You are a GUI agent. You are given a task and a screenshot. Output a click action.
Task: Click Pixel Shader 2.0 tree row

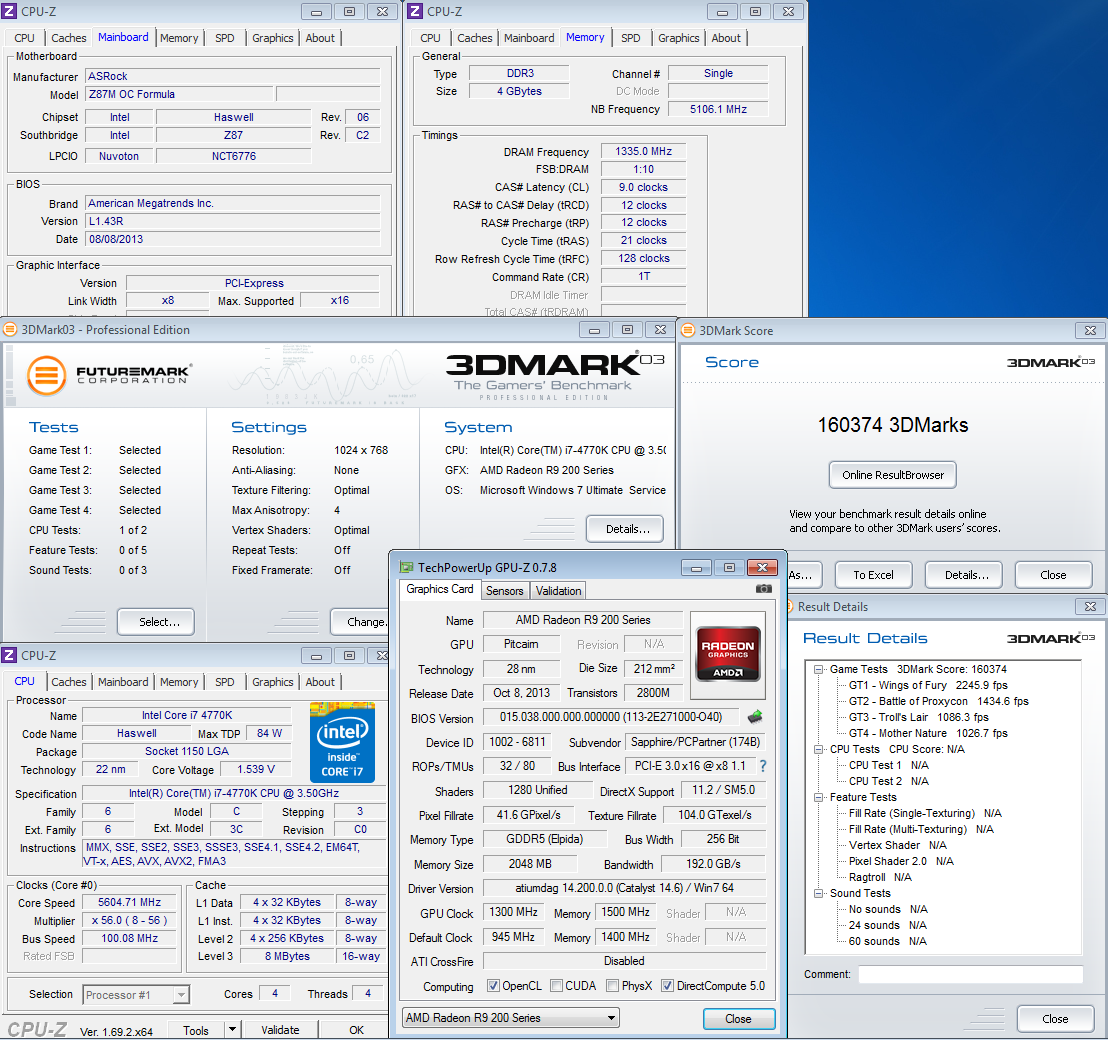901,861
